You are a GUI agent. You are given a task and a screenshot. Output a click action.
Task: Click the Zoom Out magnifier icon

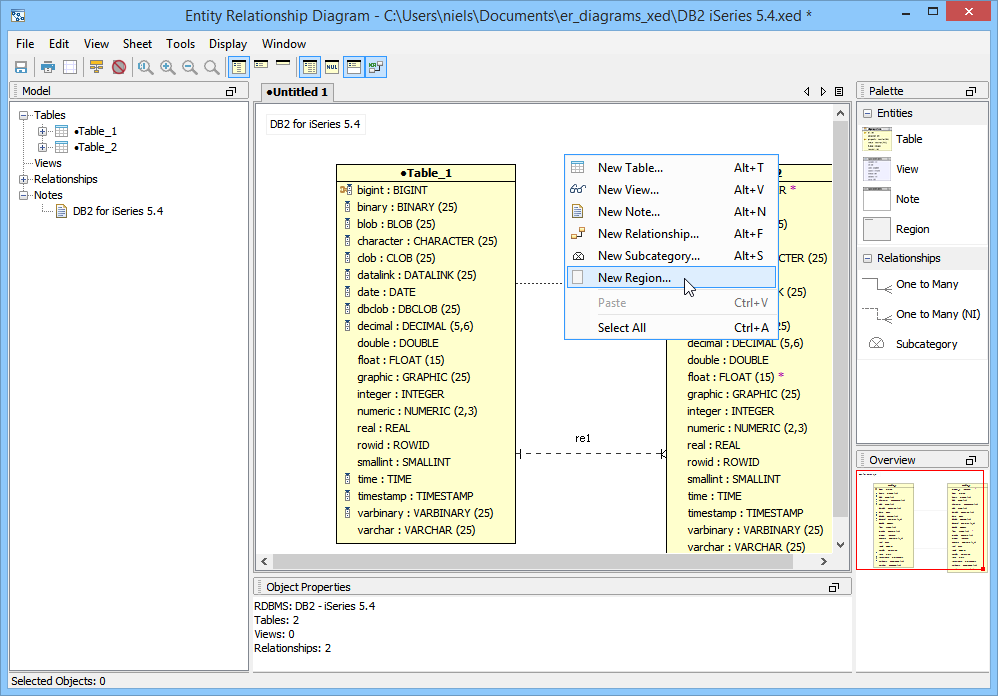tap(190, 67)
